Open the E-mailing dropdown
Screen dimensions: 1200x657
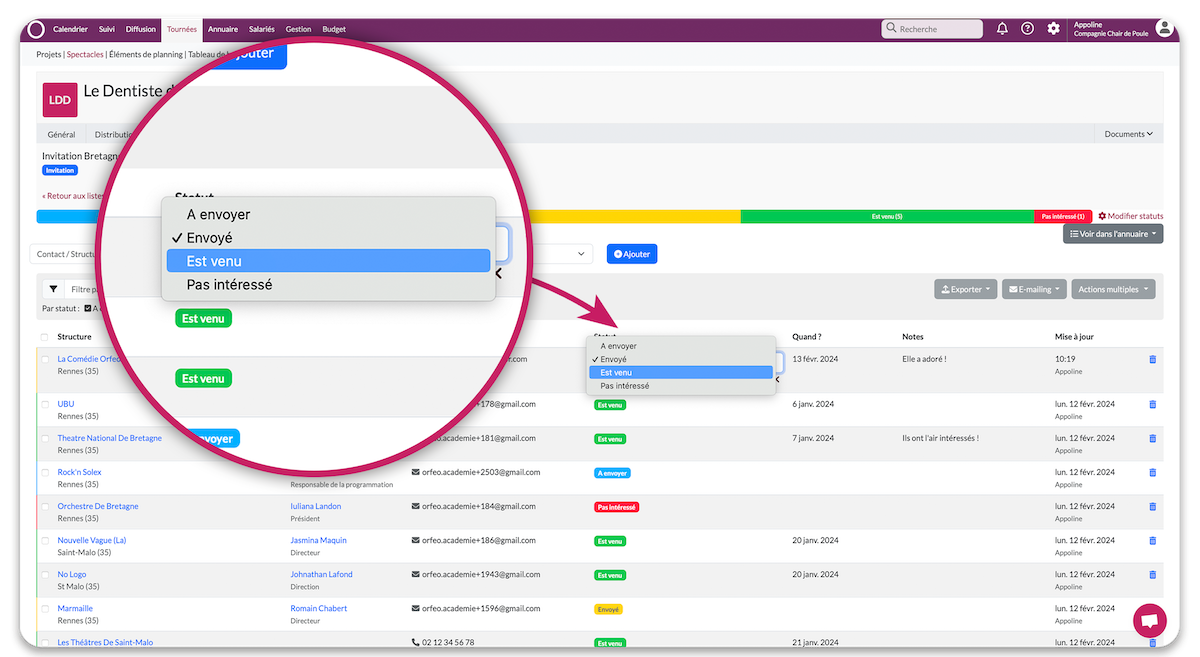1033,289
